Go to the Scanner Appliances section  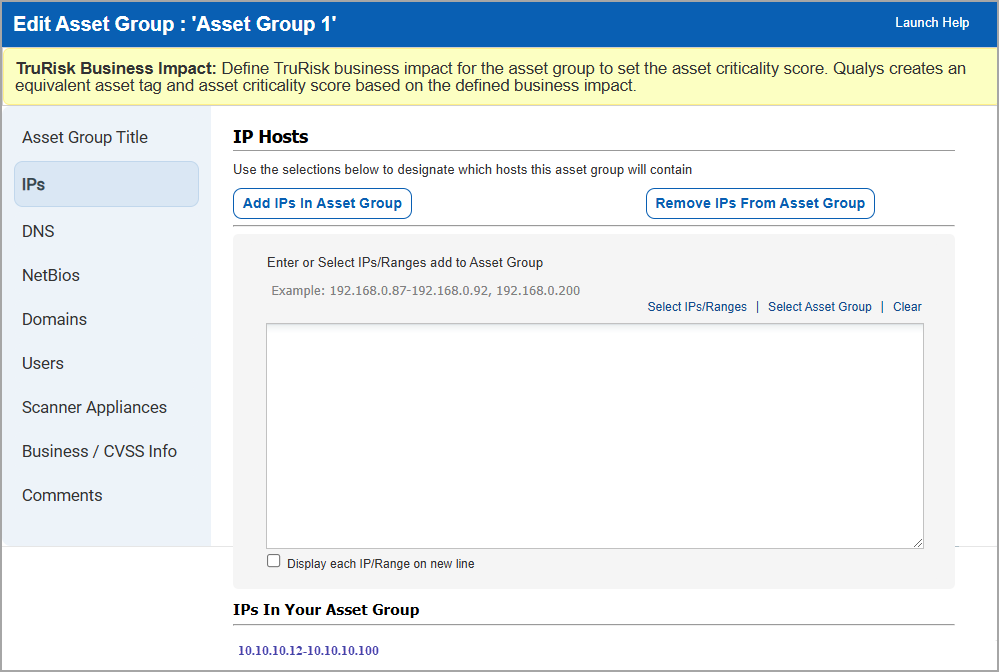[94, 407]
